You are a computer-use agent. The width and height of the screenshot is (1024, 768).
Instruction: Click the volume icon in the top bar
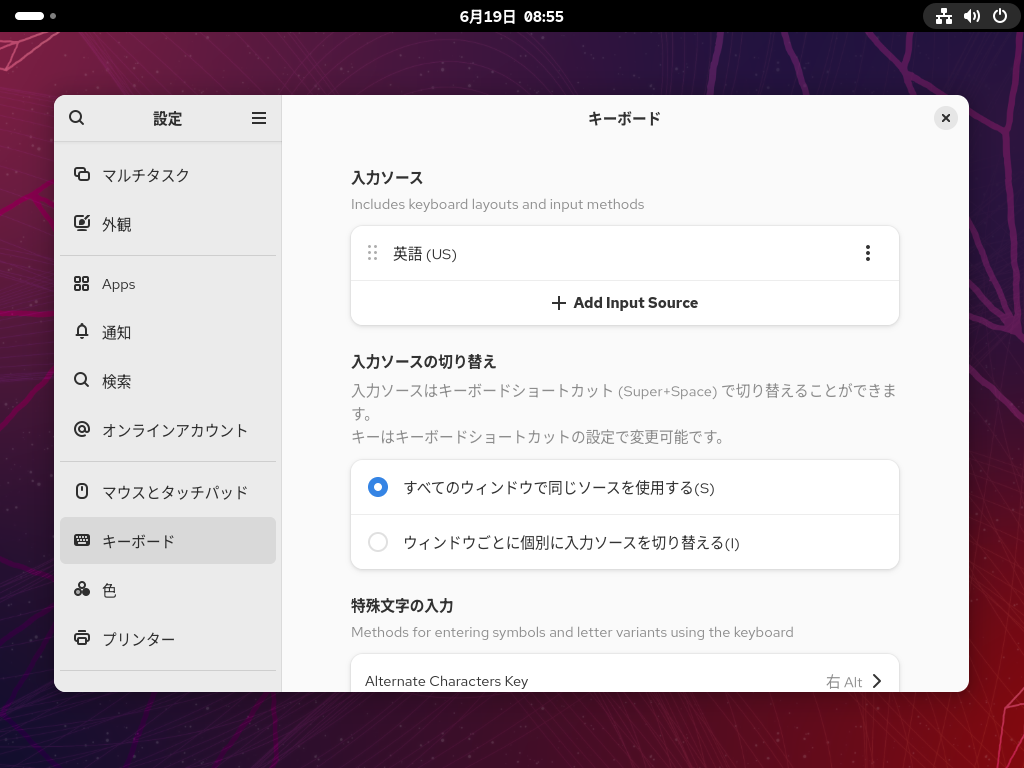(x=972, y=16)
